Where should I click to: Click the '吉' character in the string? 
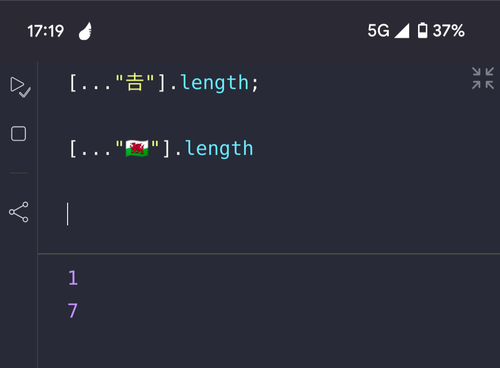point(135,83)
